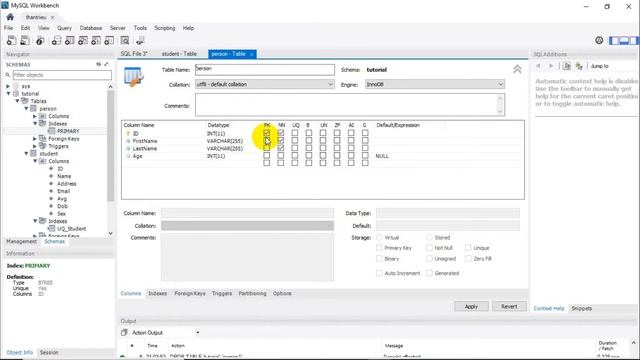This screenshot has width=640, height=360.
Task: Reconnect to DBMS toolbar icon
Action: (140, 40)
